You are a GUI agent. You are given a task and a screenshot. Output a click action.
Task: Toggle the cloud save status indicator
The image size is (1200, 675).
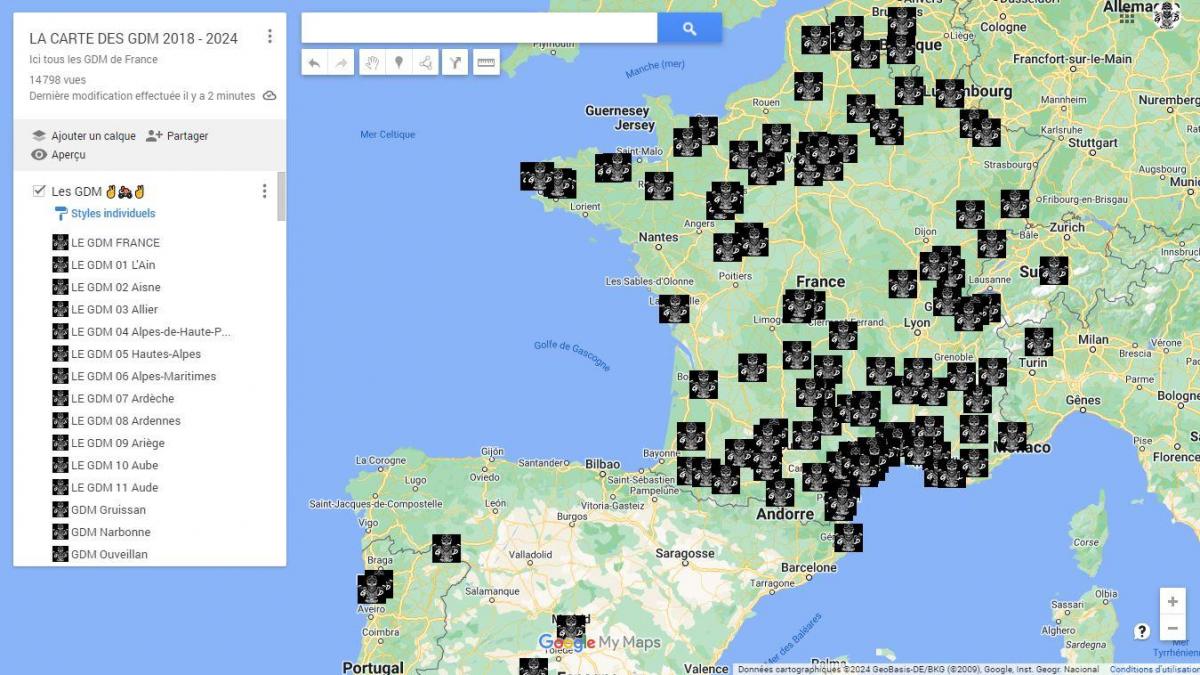click(x=269, y=98)
